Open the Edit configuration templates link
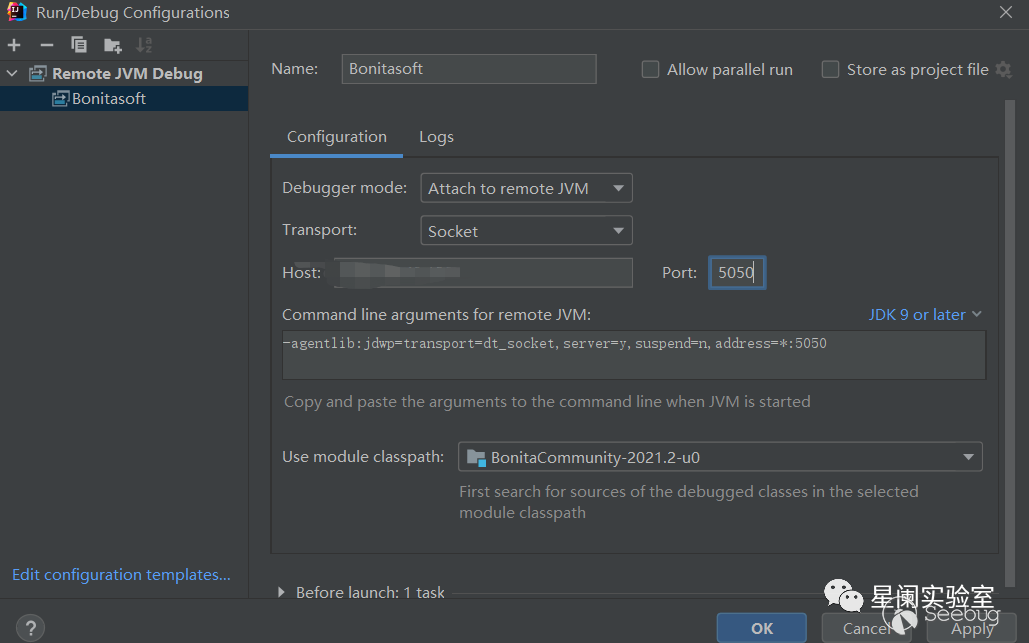Screen dimensions: 1029x643 121,575
